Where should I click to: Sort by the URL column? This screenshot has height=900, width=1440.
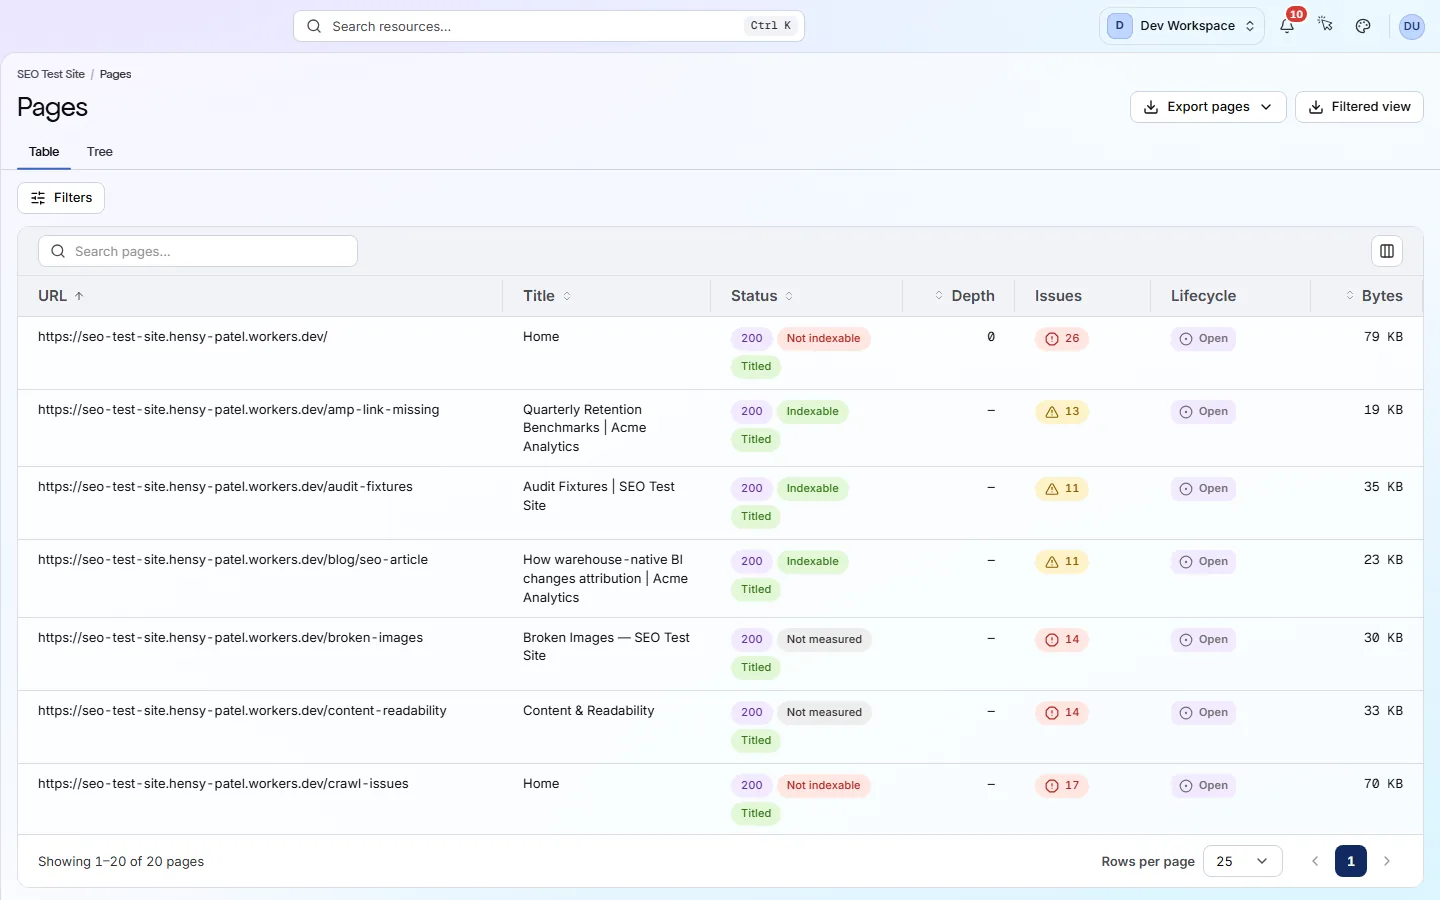61,296
